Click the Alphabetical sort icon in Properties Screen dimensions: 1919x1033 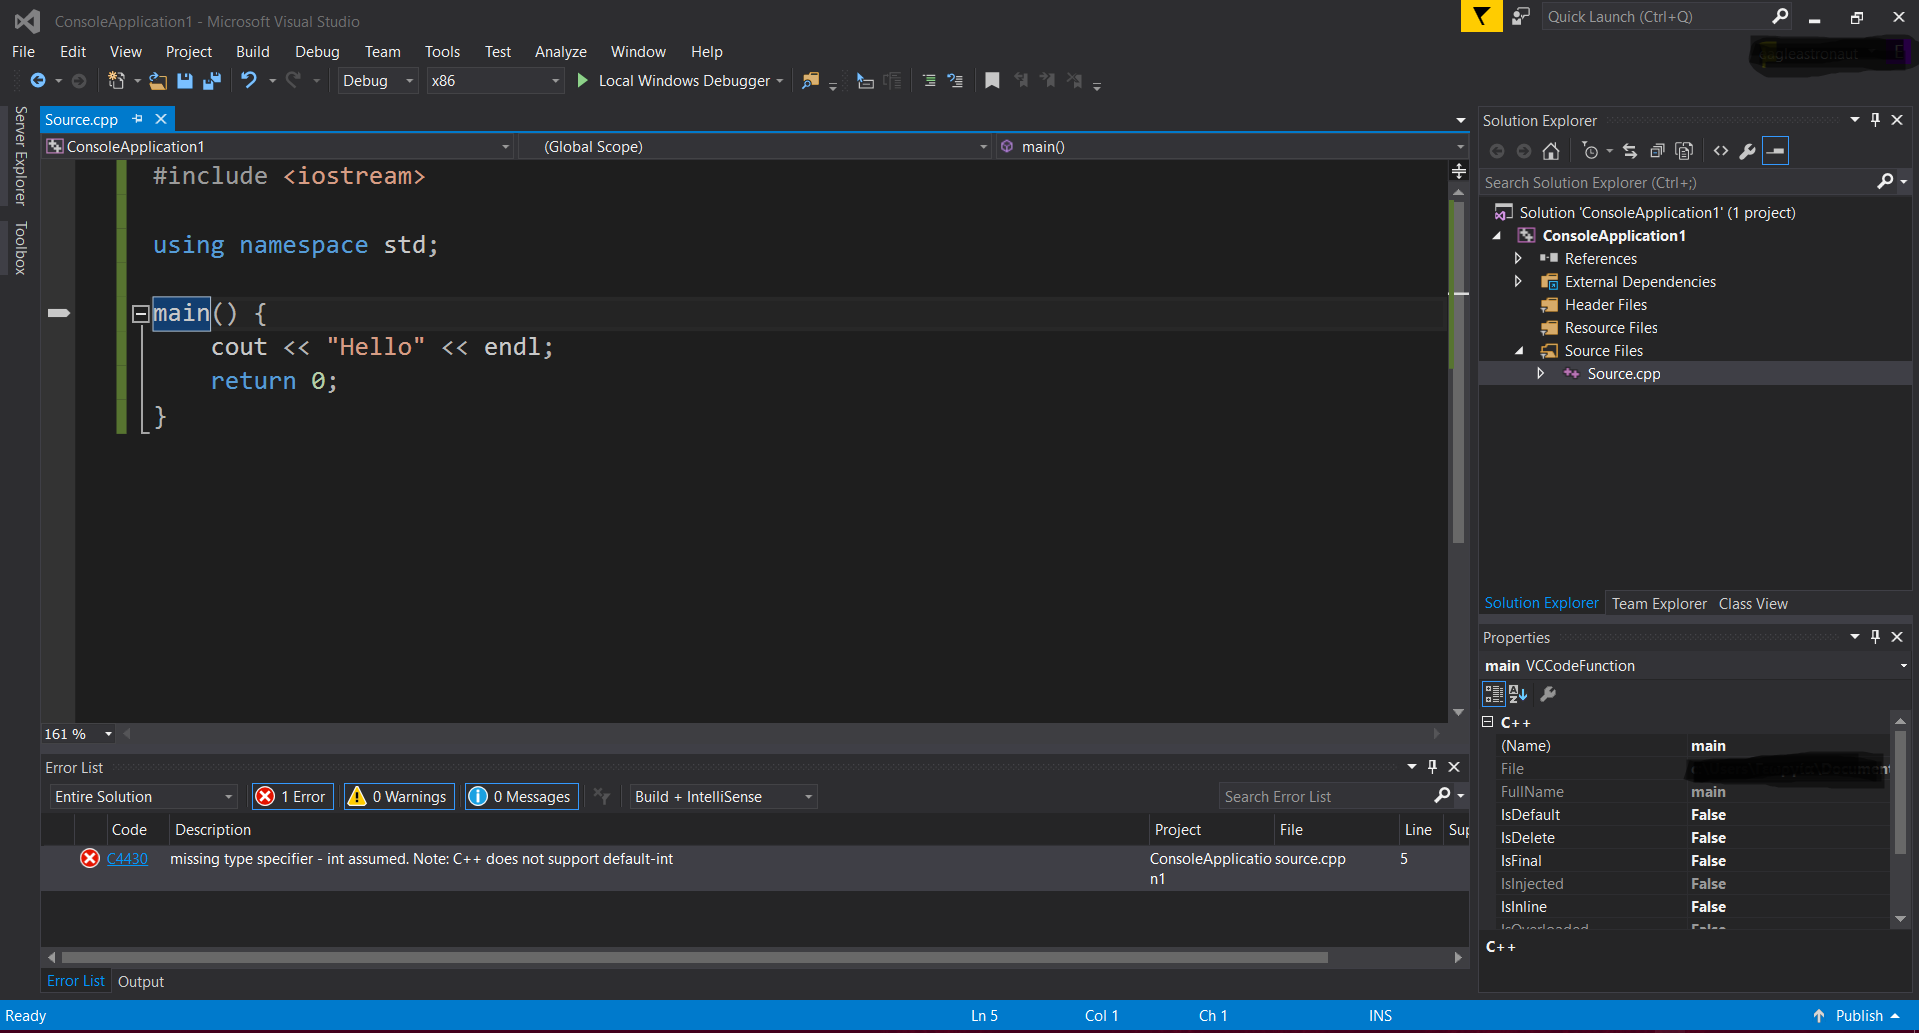click(1518, 694)
